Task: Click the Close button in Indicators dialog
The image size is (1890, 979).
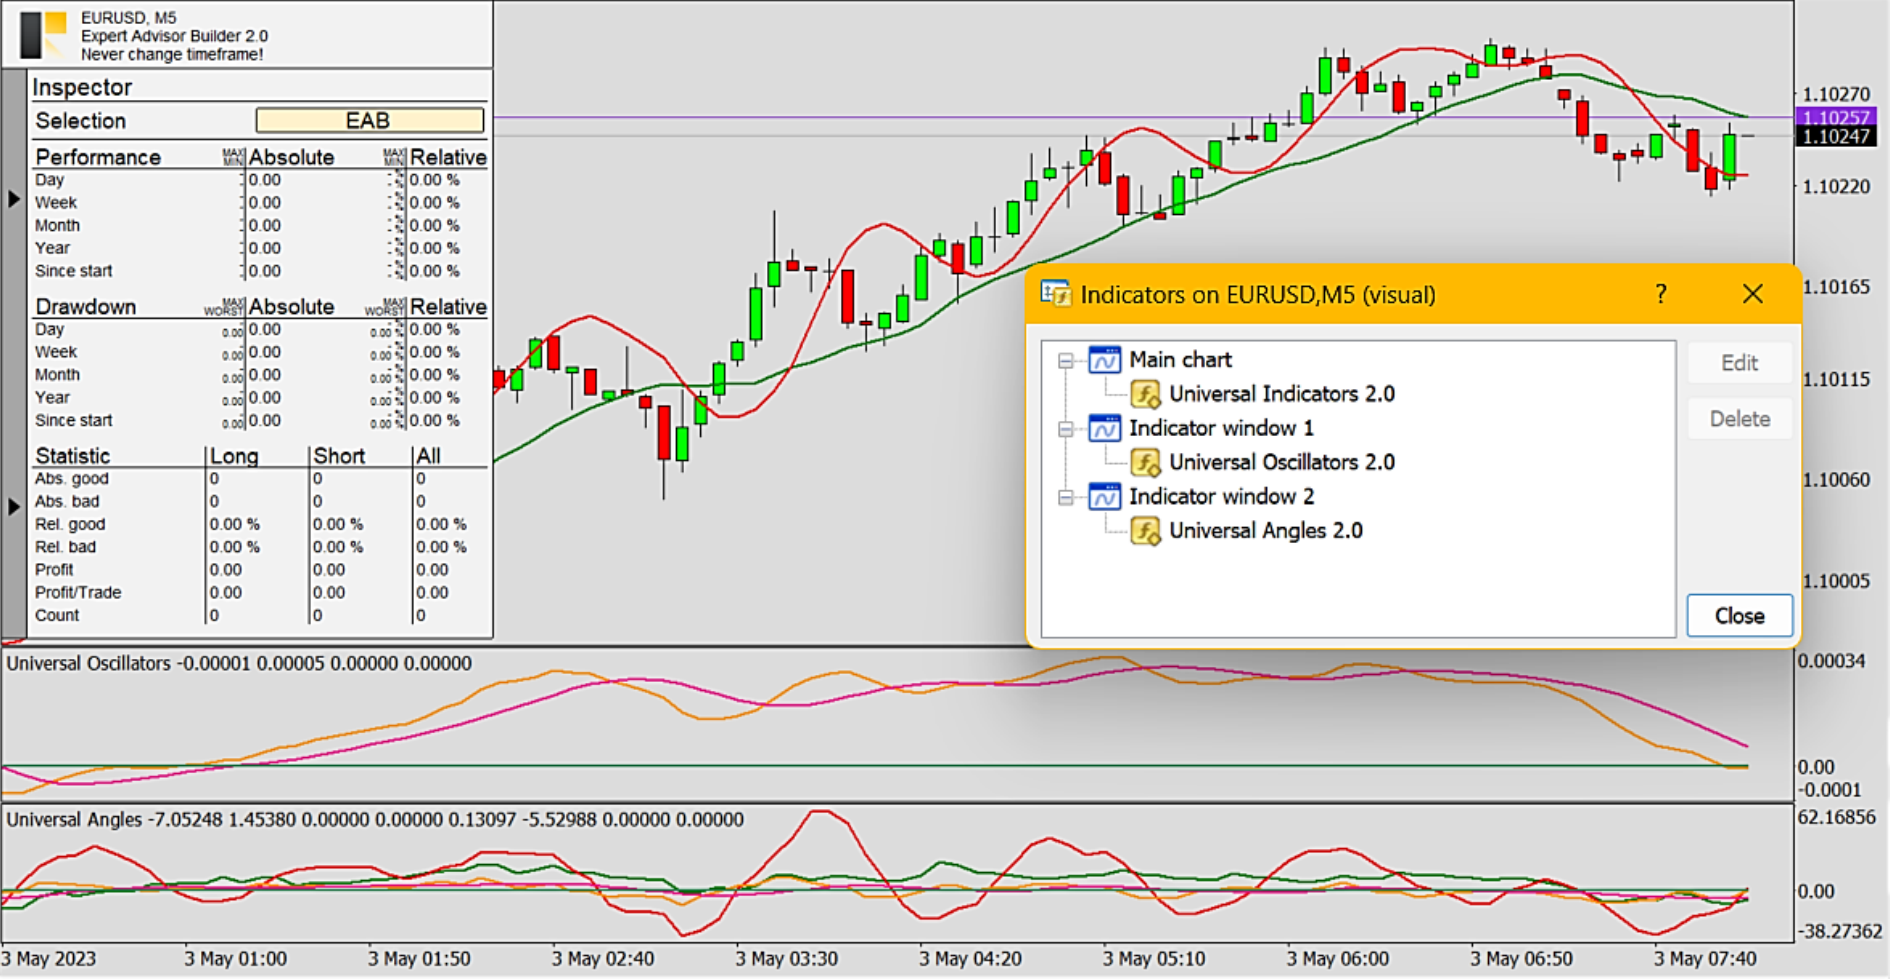Action: click(1739, 616)
